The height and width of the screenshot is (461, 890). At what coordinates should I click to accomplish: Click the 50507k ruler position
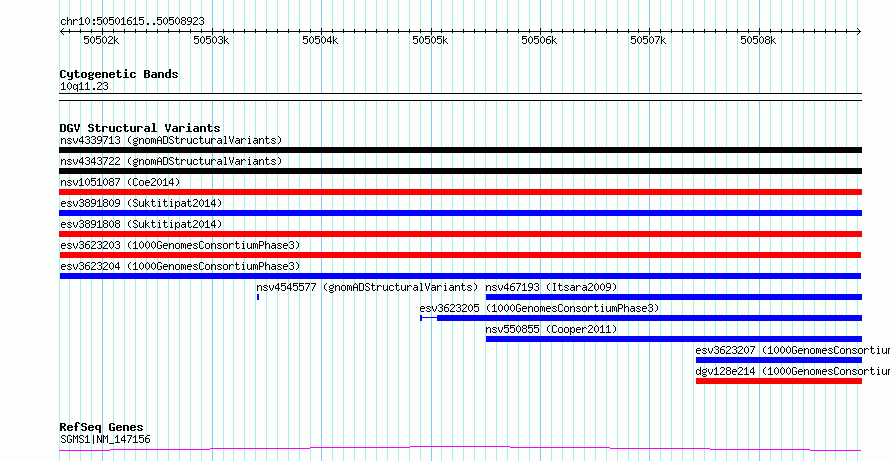pos(649,40)
